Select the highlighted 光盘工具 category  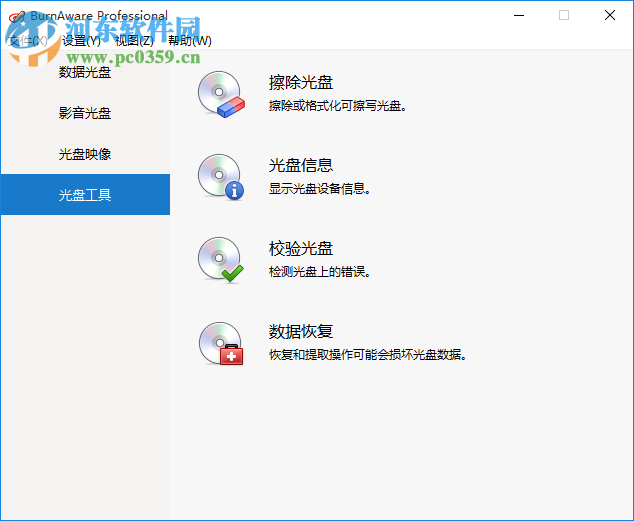[x=85, y=194]
